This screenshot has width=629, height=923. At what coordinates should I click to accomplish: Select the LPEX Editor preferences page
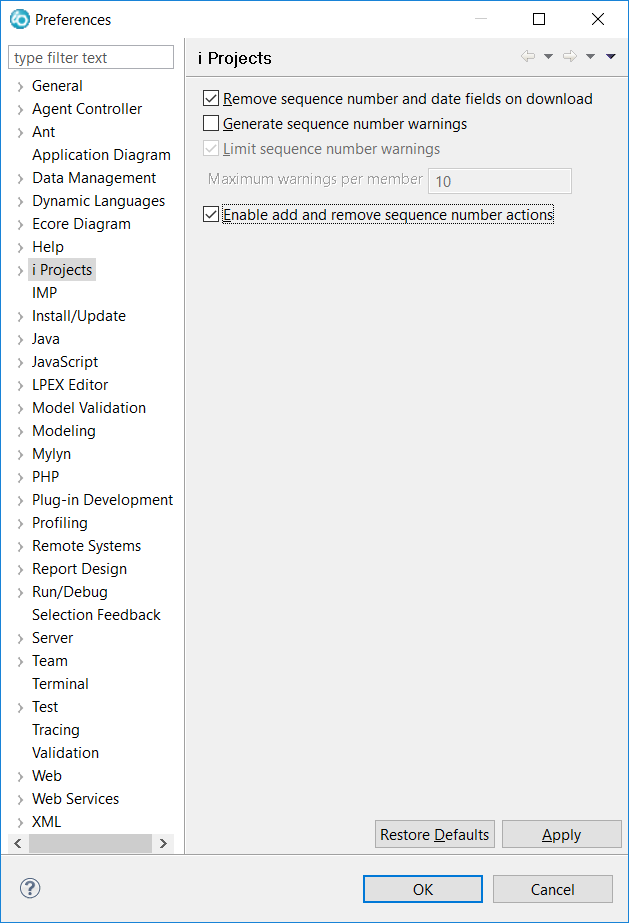(x=69, y=384)
